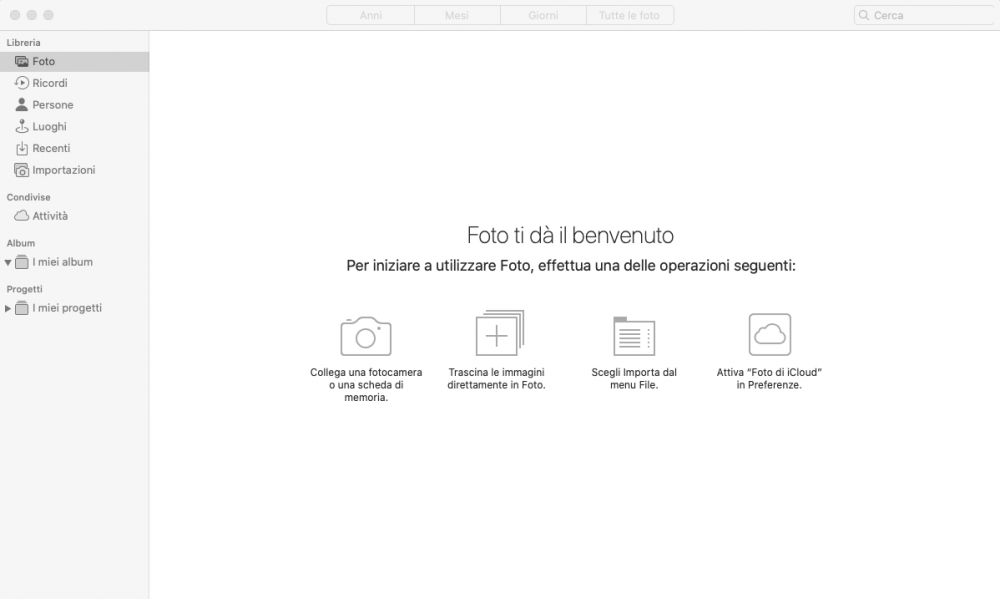This screenshot has height=599, width=1000.
Task: Switch to the Mesi view tab
Action: [457, 15]
